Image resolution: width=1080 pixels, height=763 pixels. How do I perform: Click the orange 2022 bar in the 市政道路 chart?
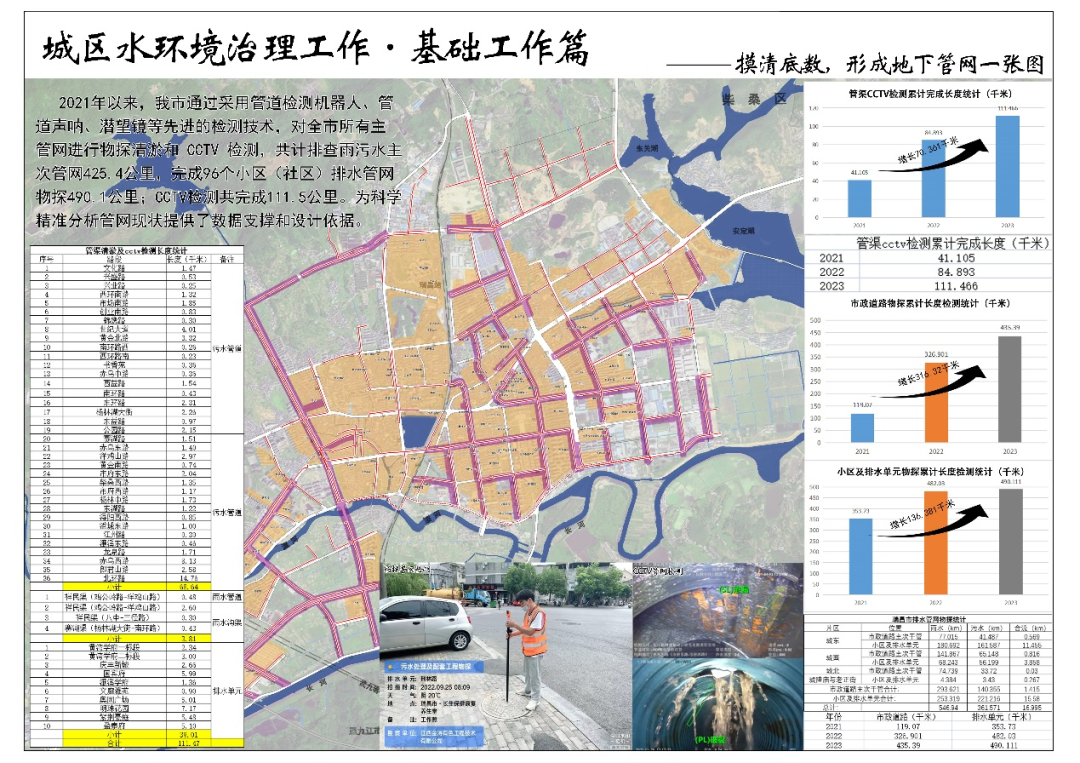tap(936, 402)
